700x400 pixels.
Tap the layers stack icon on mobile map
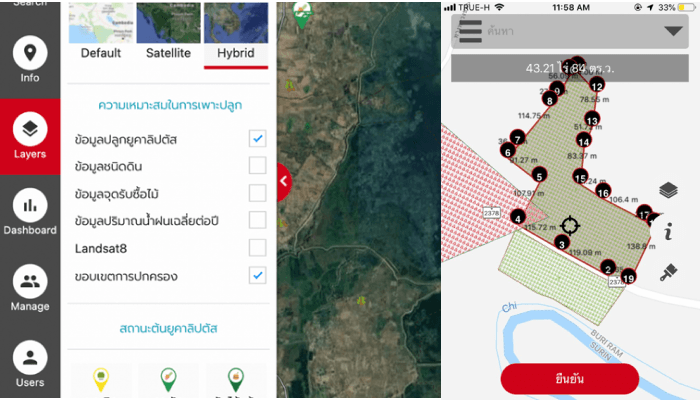coord(668,190)
